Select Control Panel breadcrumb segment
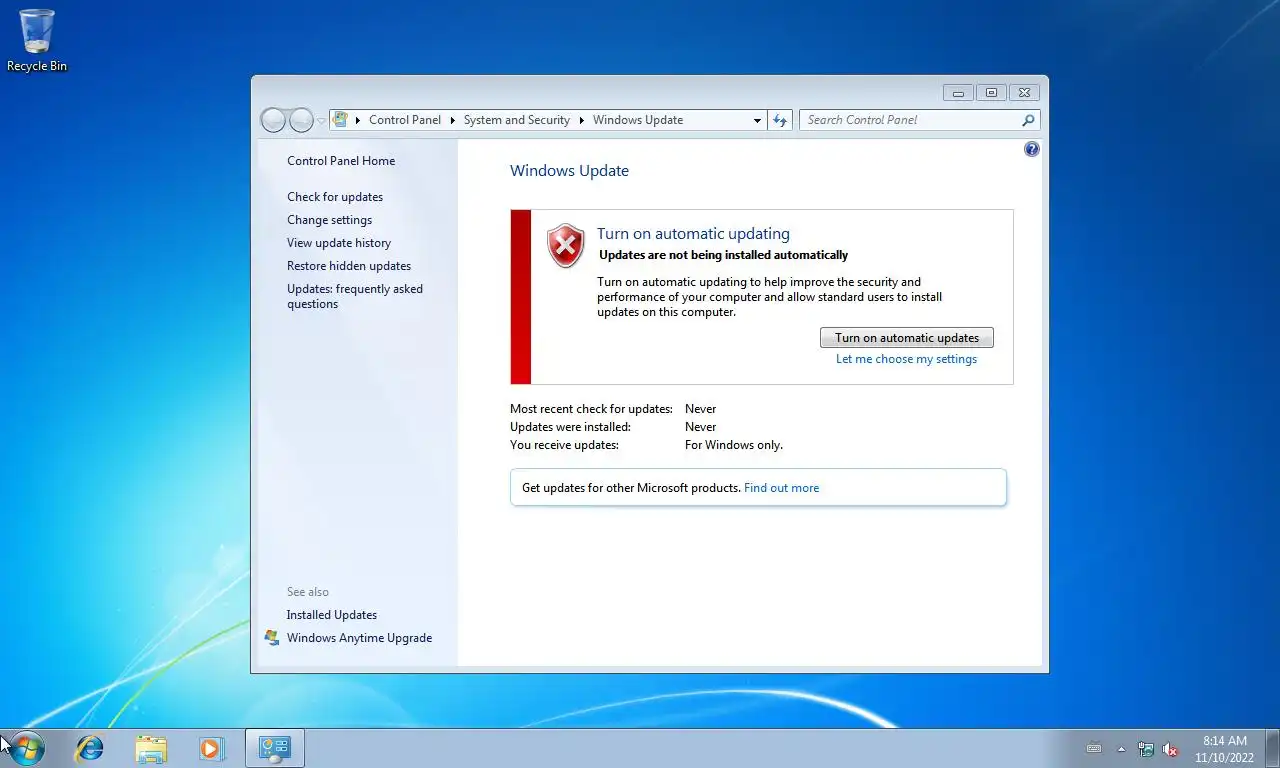This screenshot has width=1280, height=768. [x=405, y=120]
